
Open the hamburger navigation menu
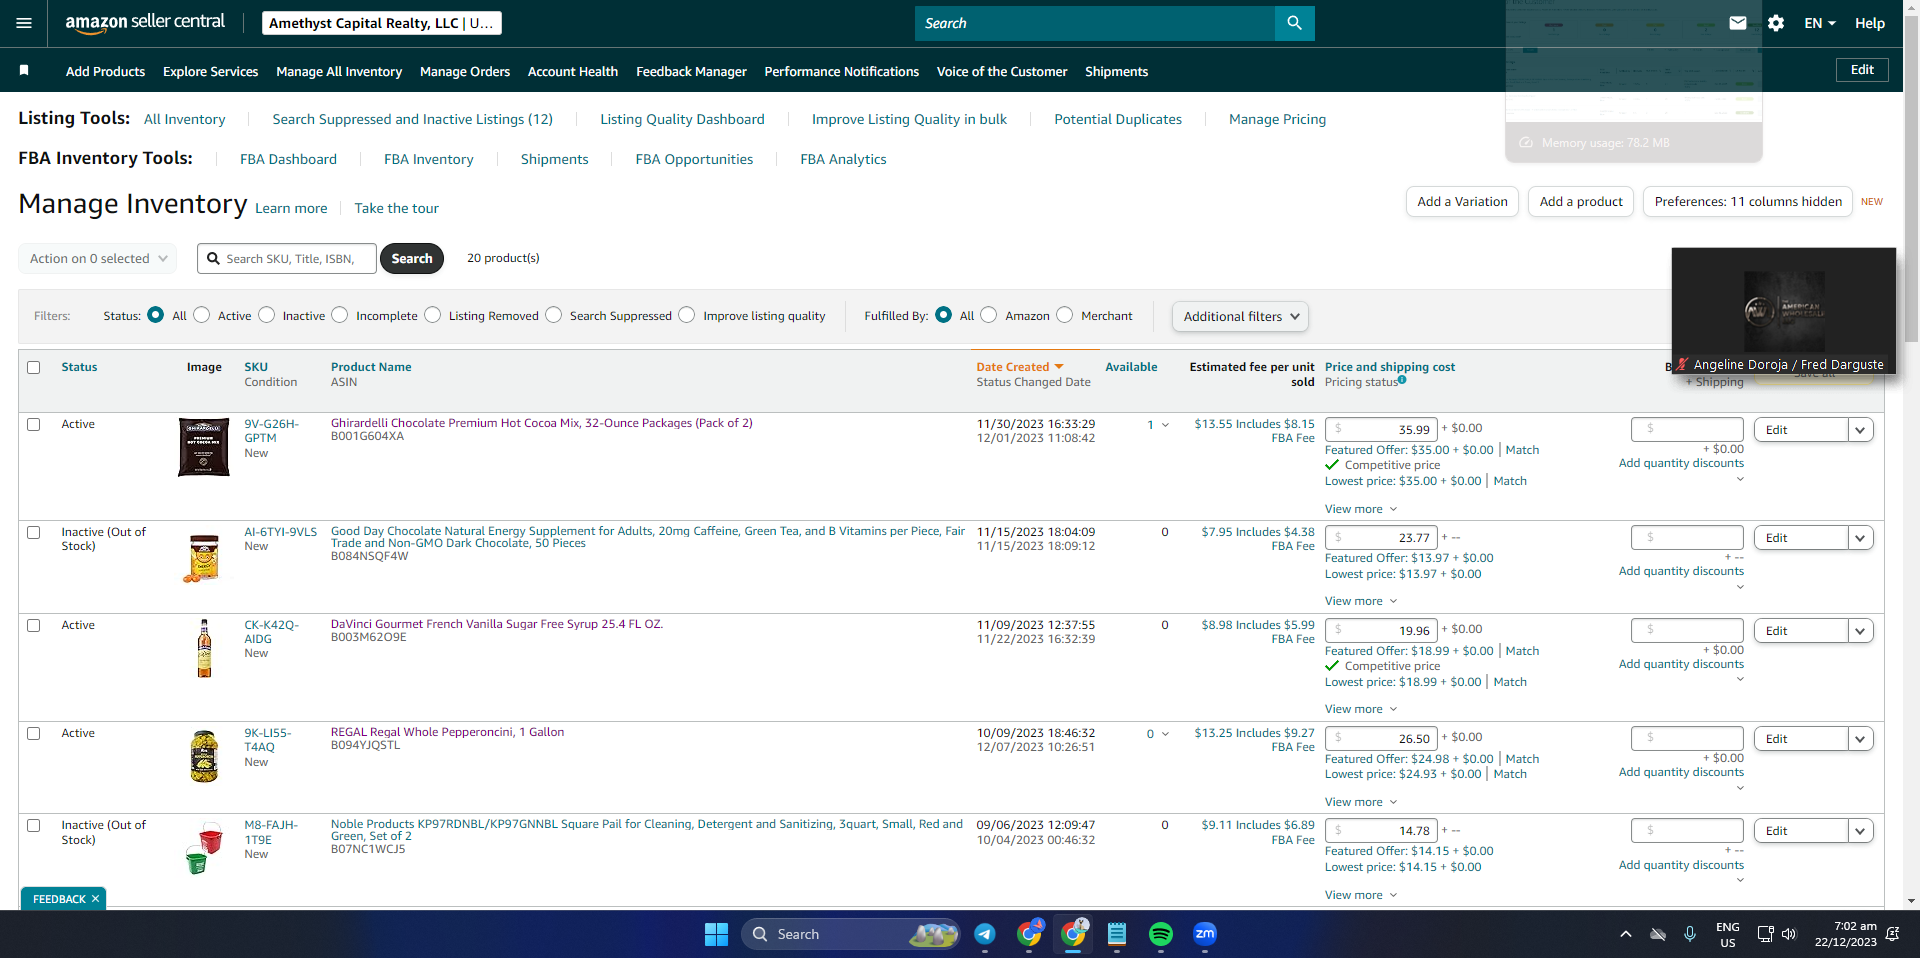tap(24, 23)
